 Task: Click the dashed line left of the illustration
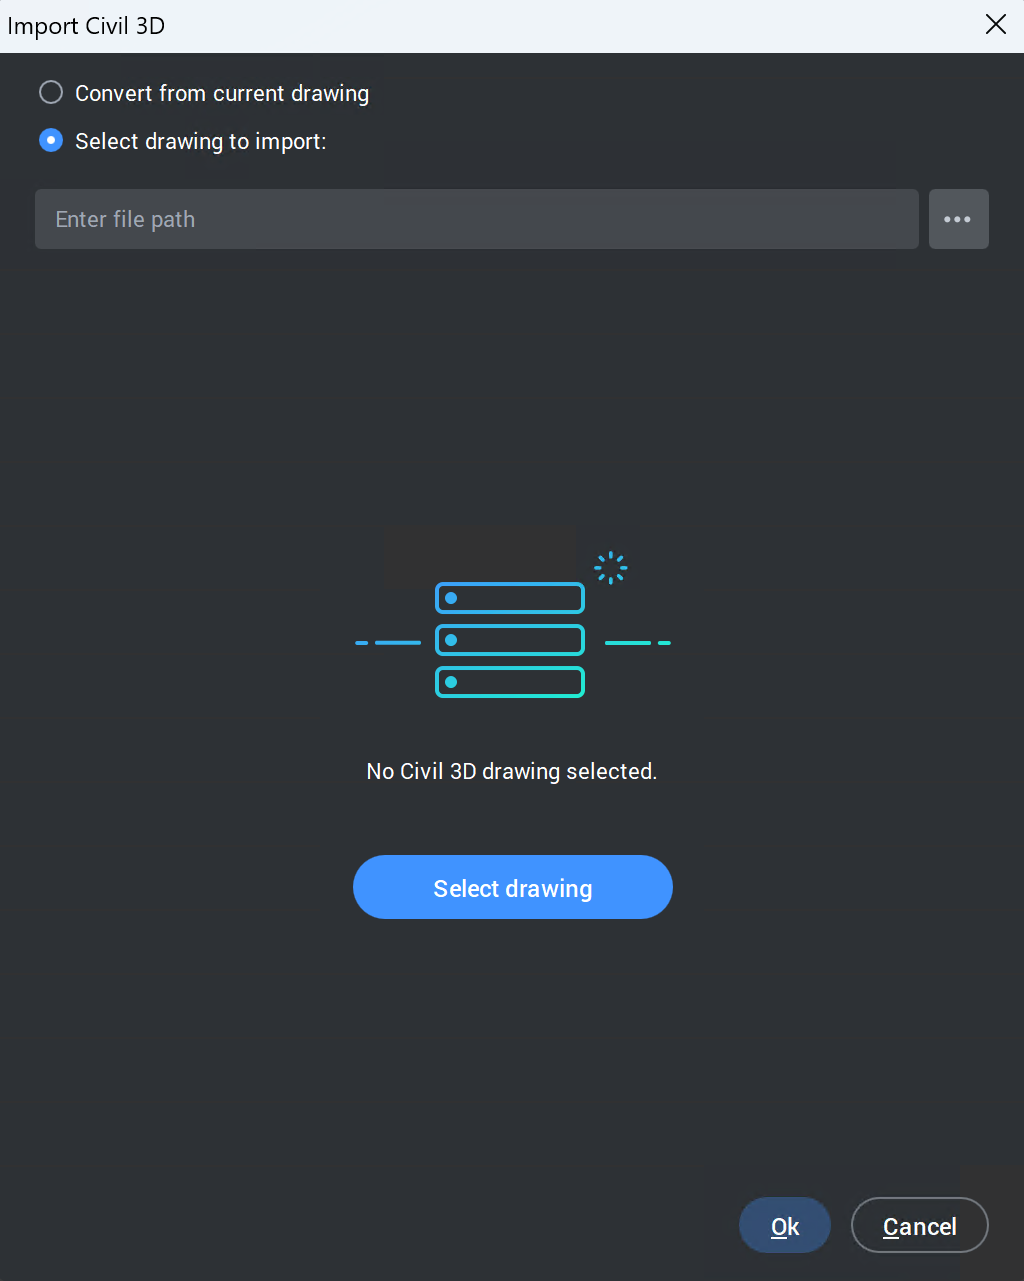[388, 642]
